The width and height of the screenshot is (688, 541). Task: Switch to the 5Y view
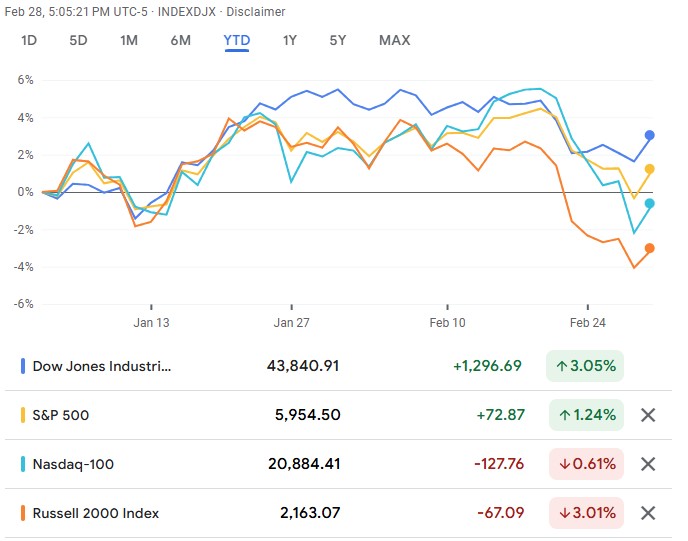click(x=338, y=41)
